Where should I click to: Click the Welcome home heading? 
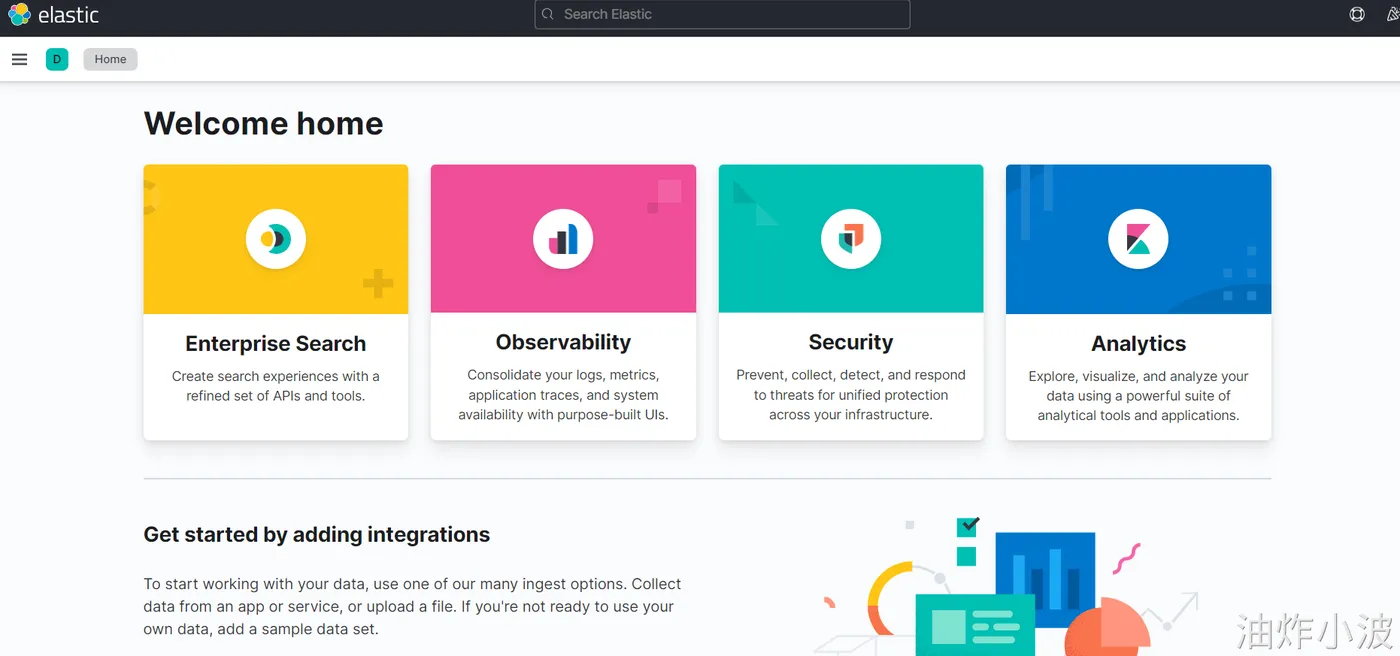coord(264,124)
